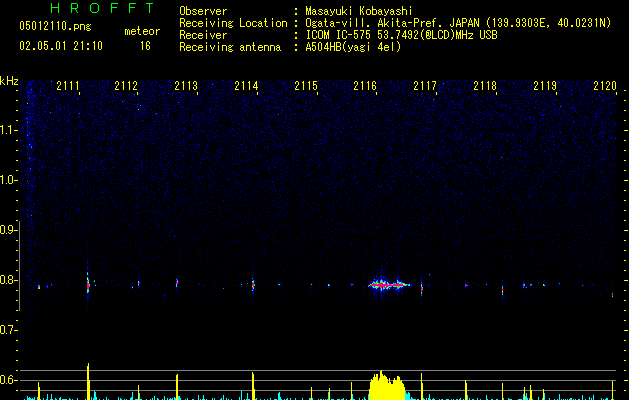Click the 1.0 kHz axis label

pyautogui.click(x=8, y=180)
